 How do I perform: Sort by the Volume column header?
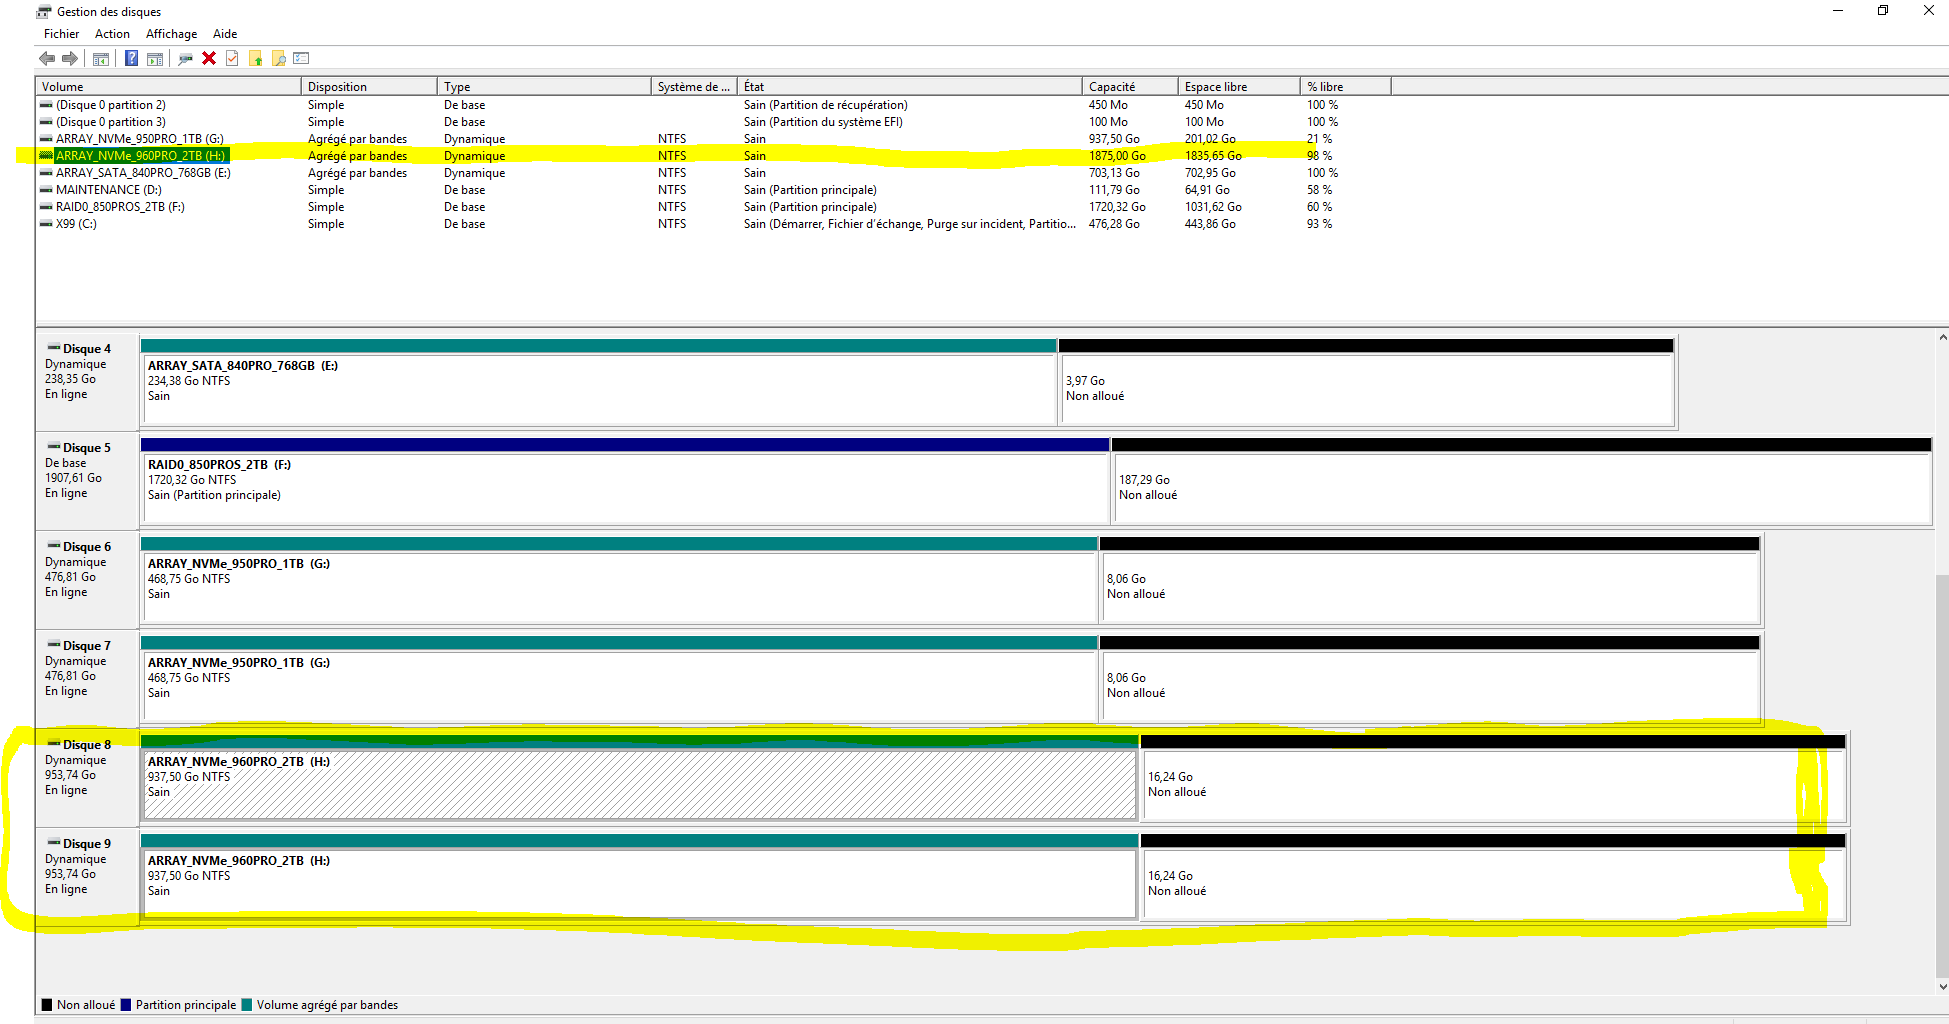point(168,87)
